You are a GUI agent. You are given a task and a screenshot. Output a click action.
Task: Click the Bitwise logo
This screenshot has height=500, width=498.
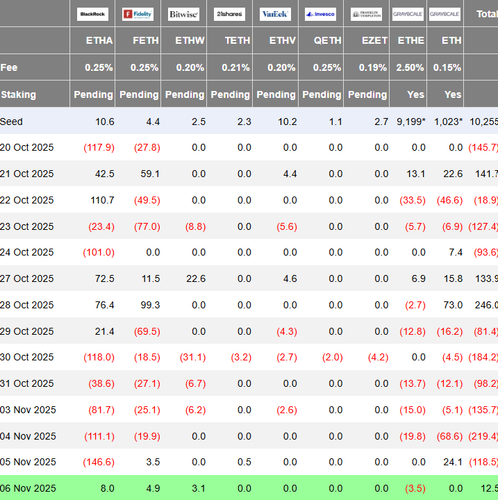point(184,14)
